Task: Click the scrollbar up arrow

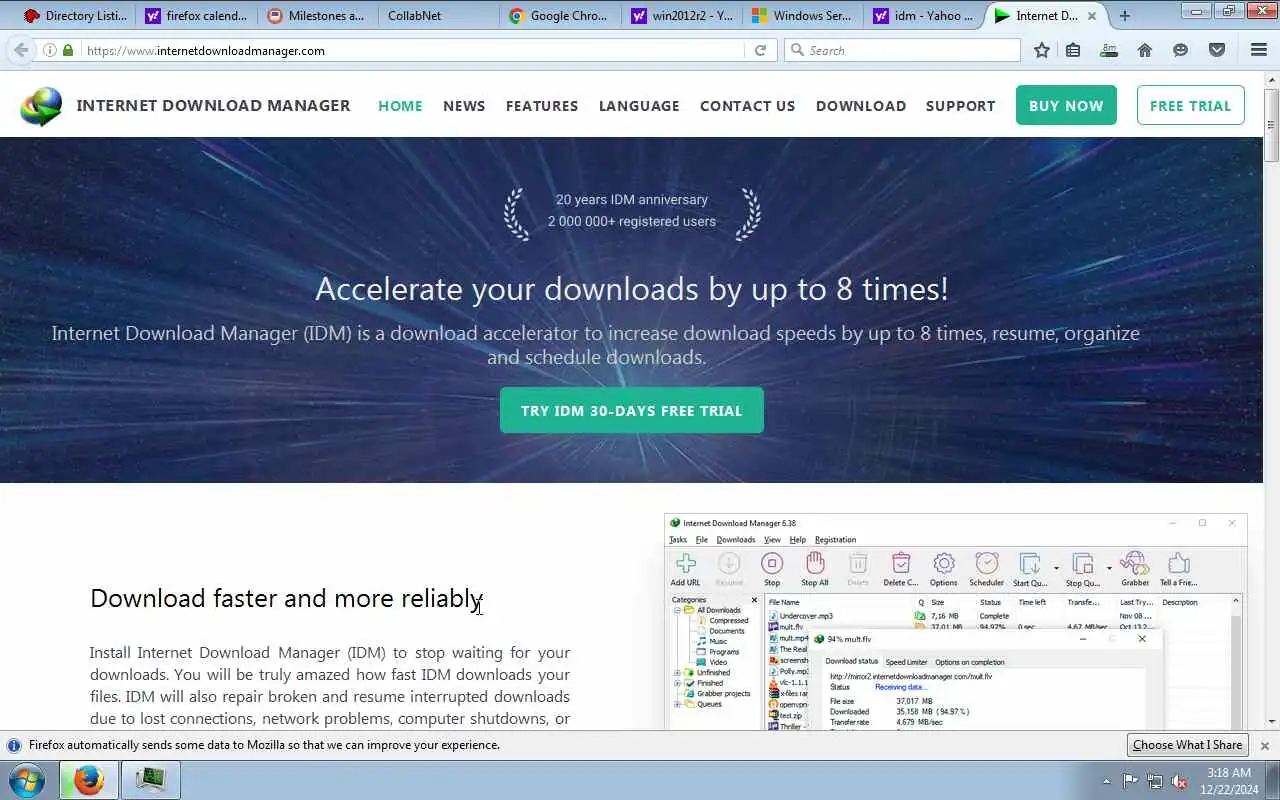Action: click(1272, 79)
